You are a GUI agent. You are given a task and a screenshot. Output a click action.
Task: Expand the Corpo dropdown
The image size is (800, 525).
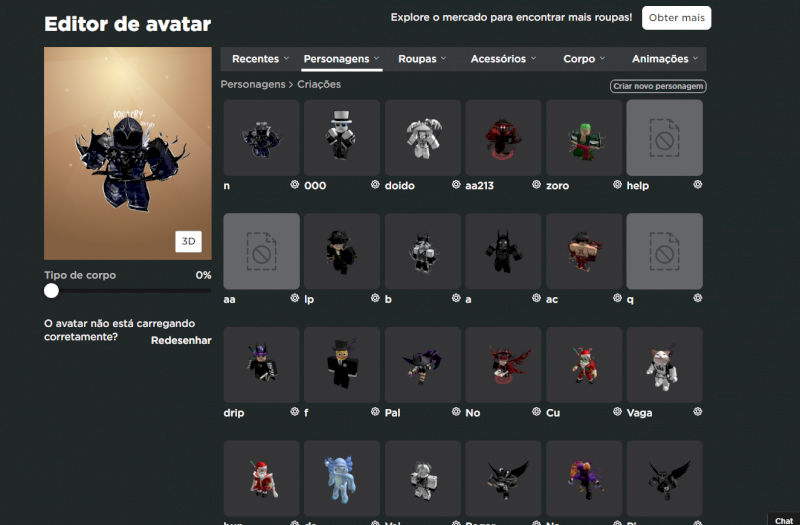[x=584, y=59]
